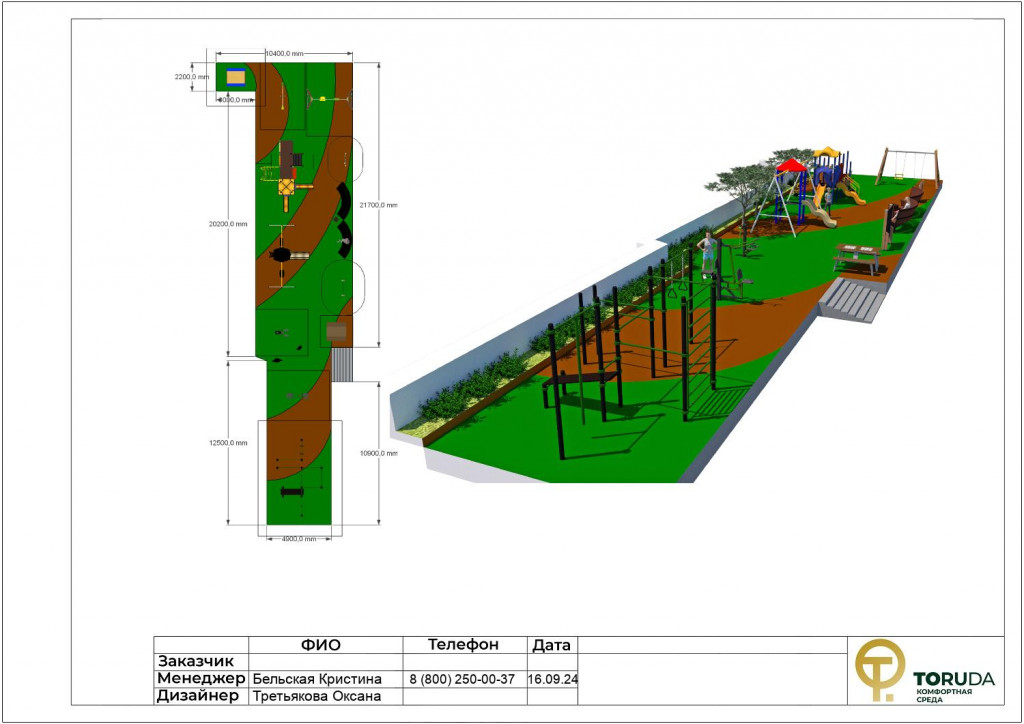This screenshot has width=1024, height=724.
Task: Click the manager name Бельская Кристина
Action: pos(316,679)
